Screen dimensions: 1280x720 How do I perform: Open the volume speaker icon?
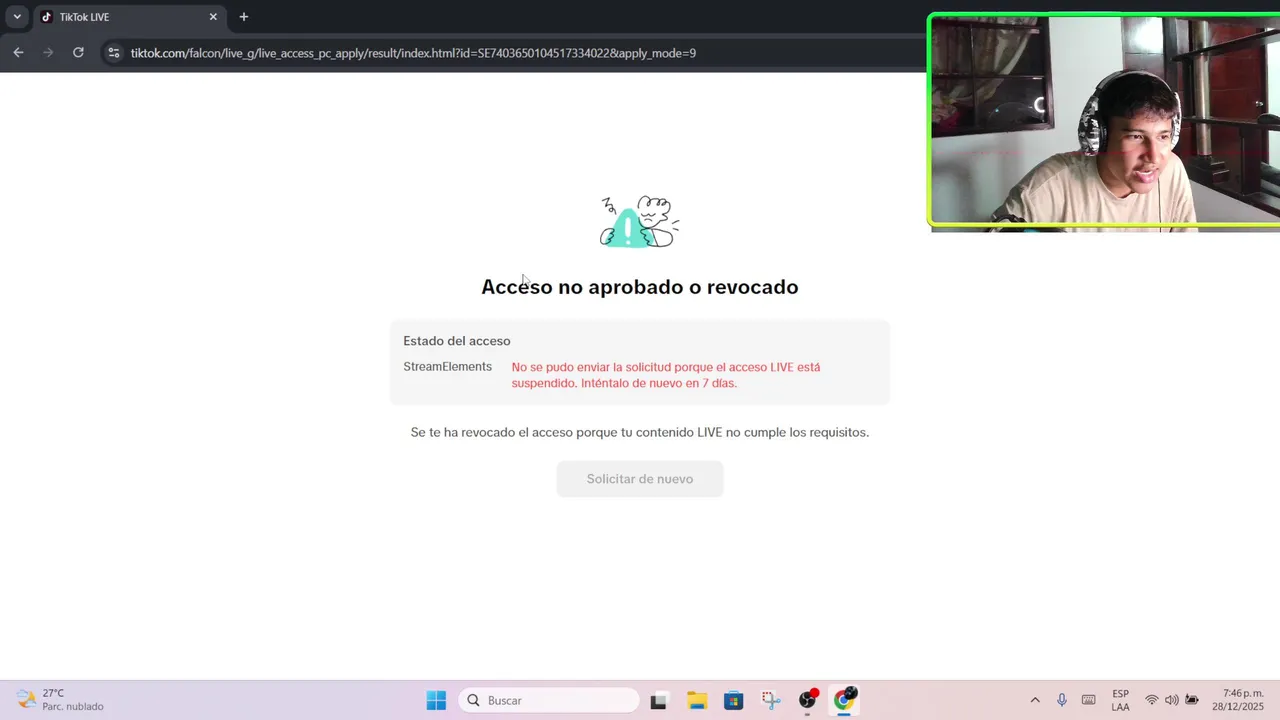1171,700
